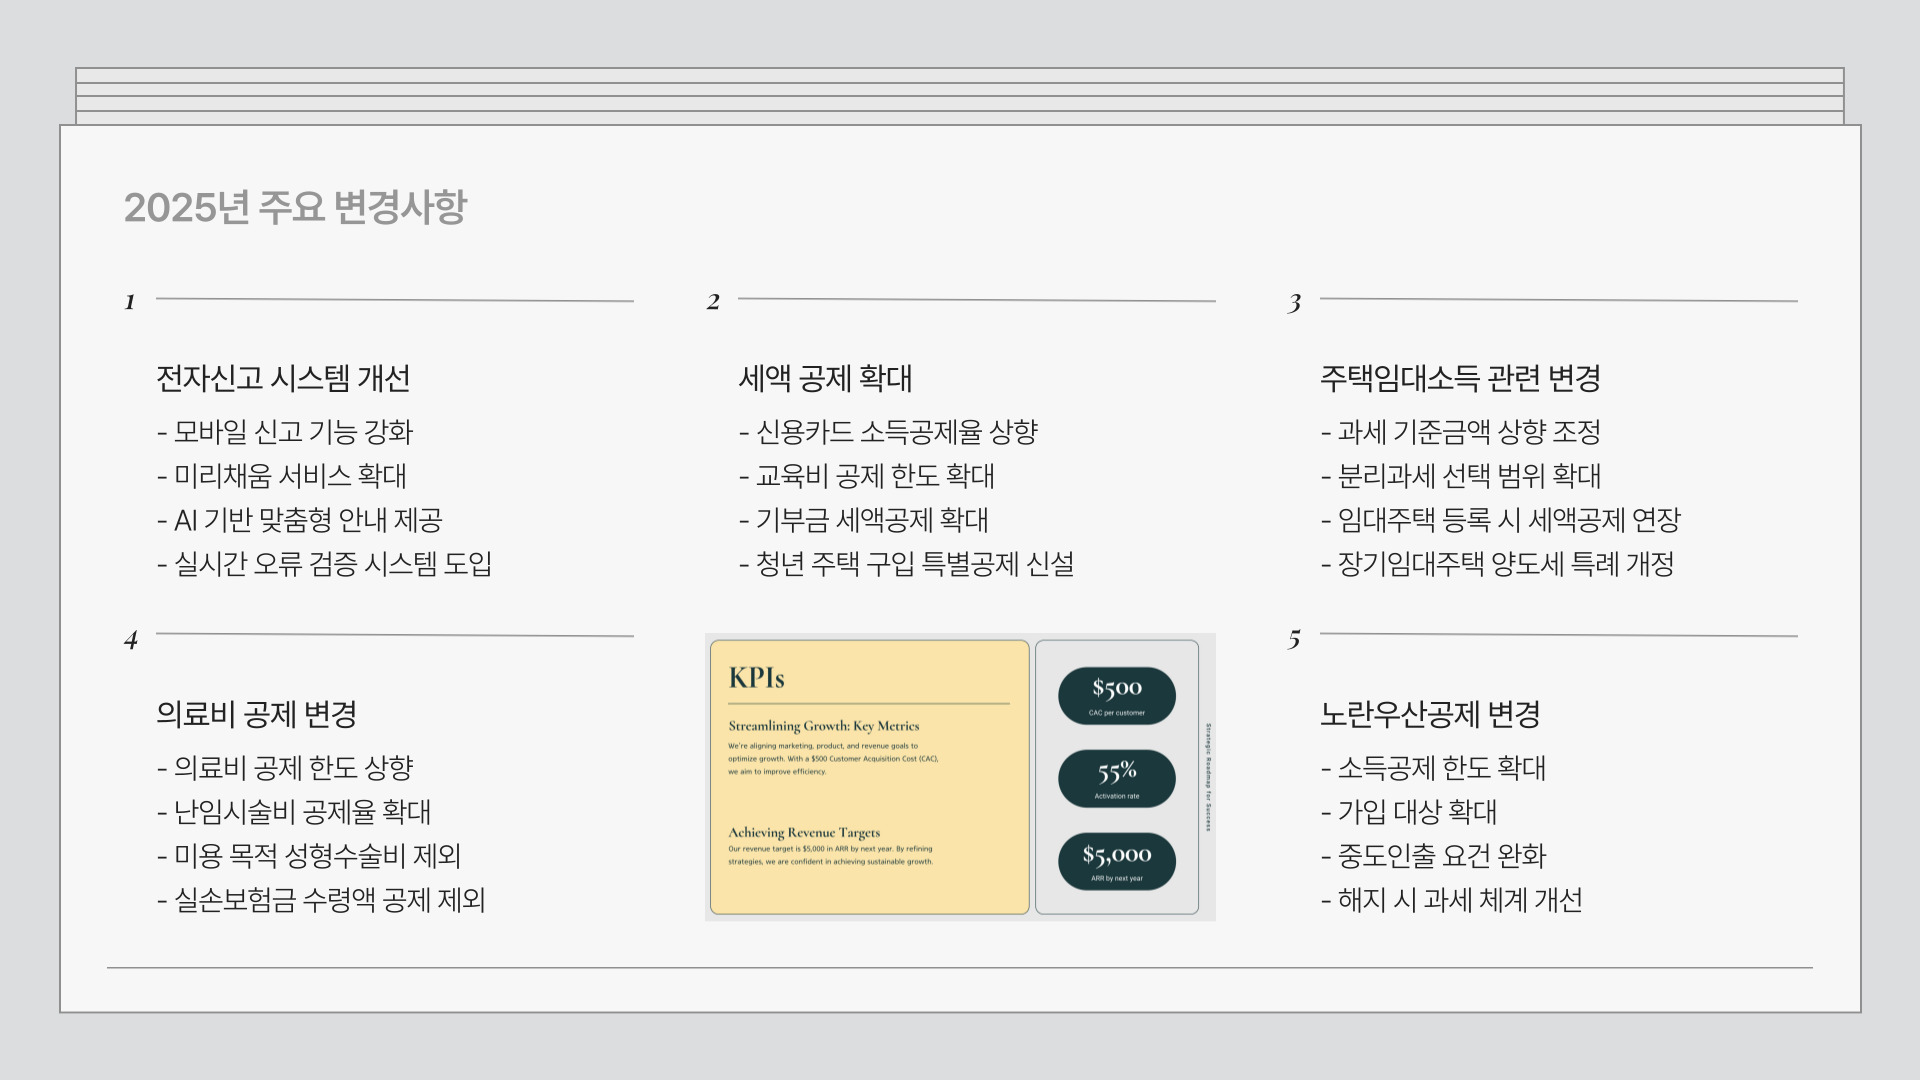Select the heading 의료비 공제 변경

(x=257, y=714)
